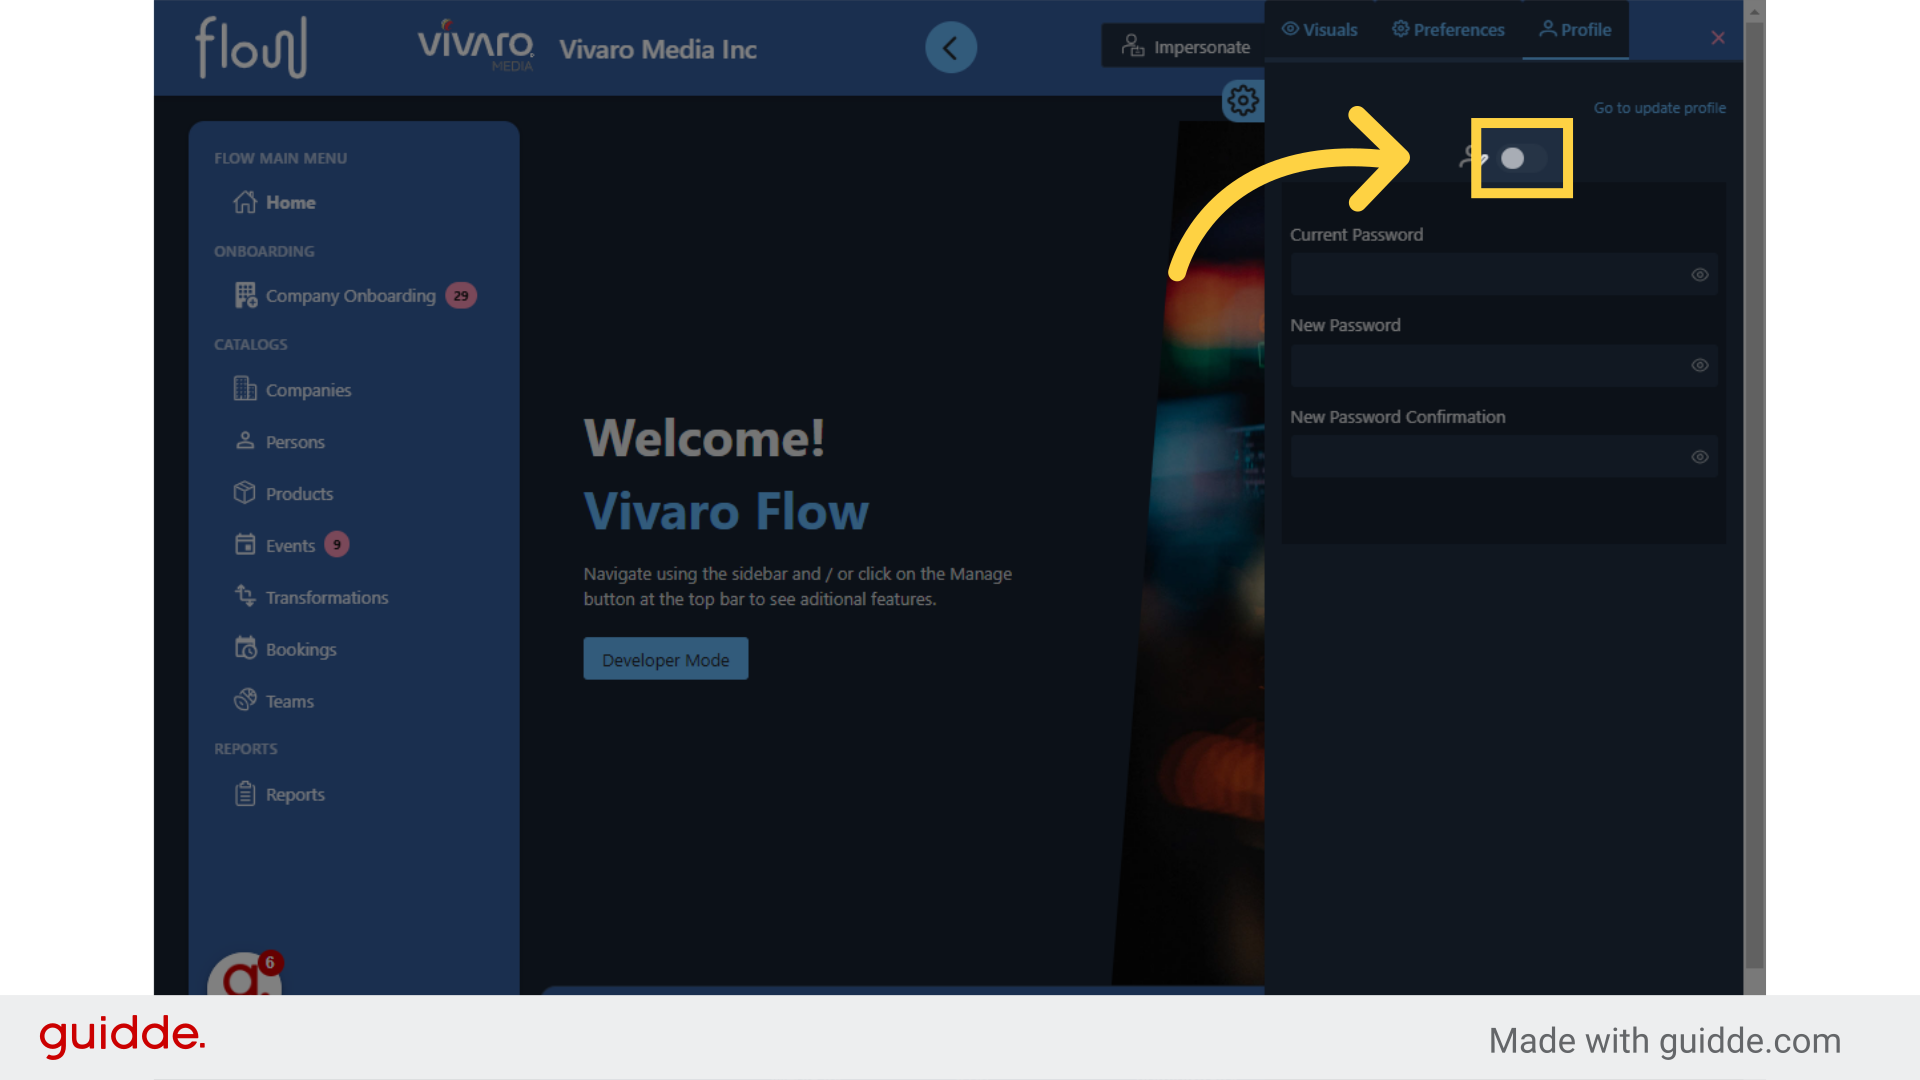This screenshot has width=1920, height=1080.
Task: Click the Developer Mode button
Action: [665, 660]
